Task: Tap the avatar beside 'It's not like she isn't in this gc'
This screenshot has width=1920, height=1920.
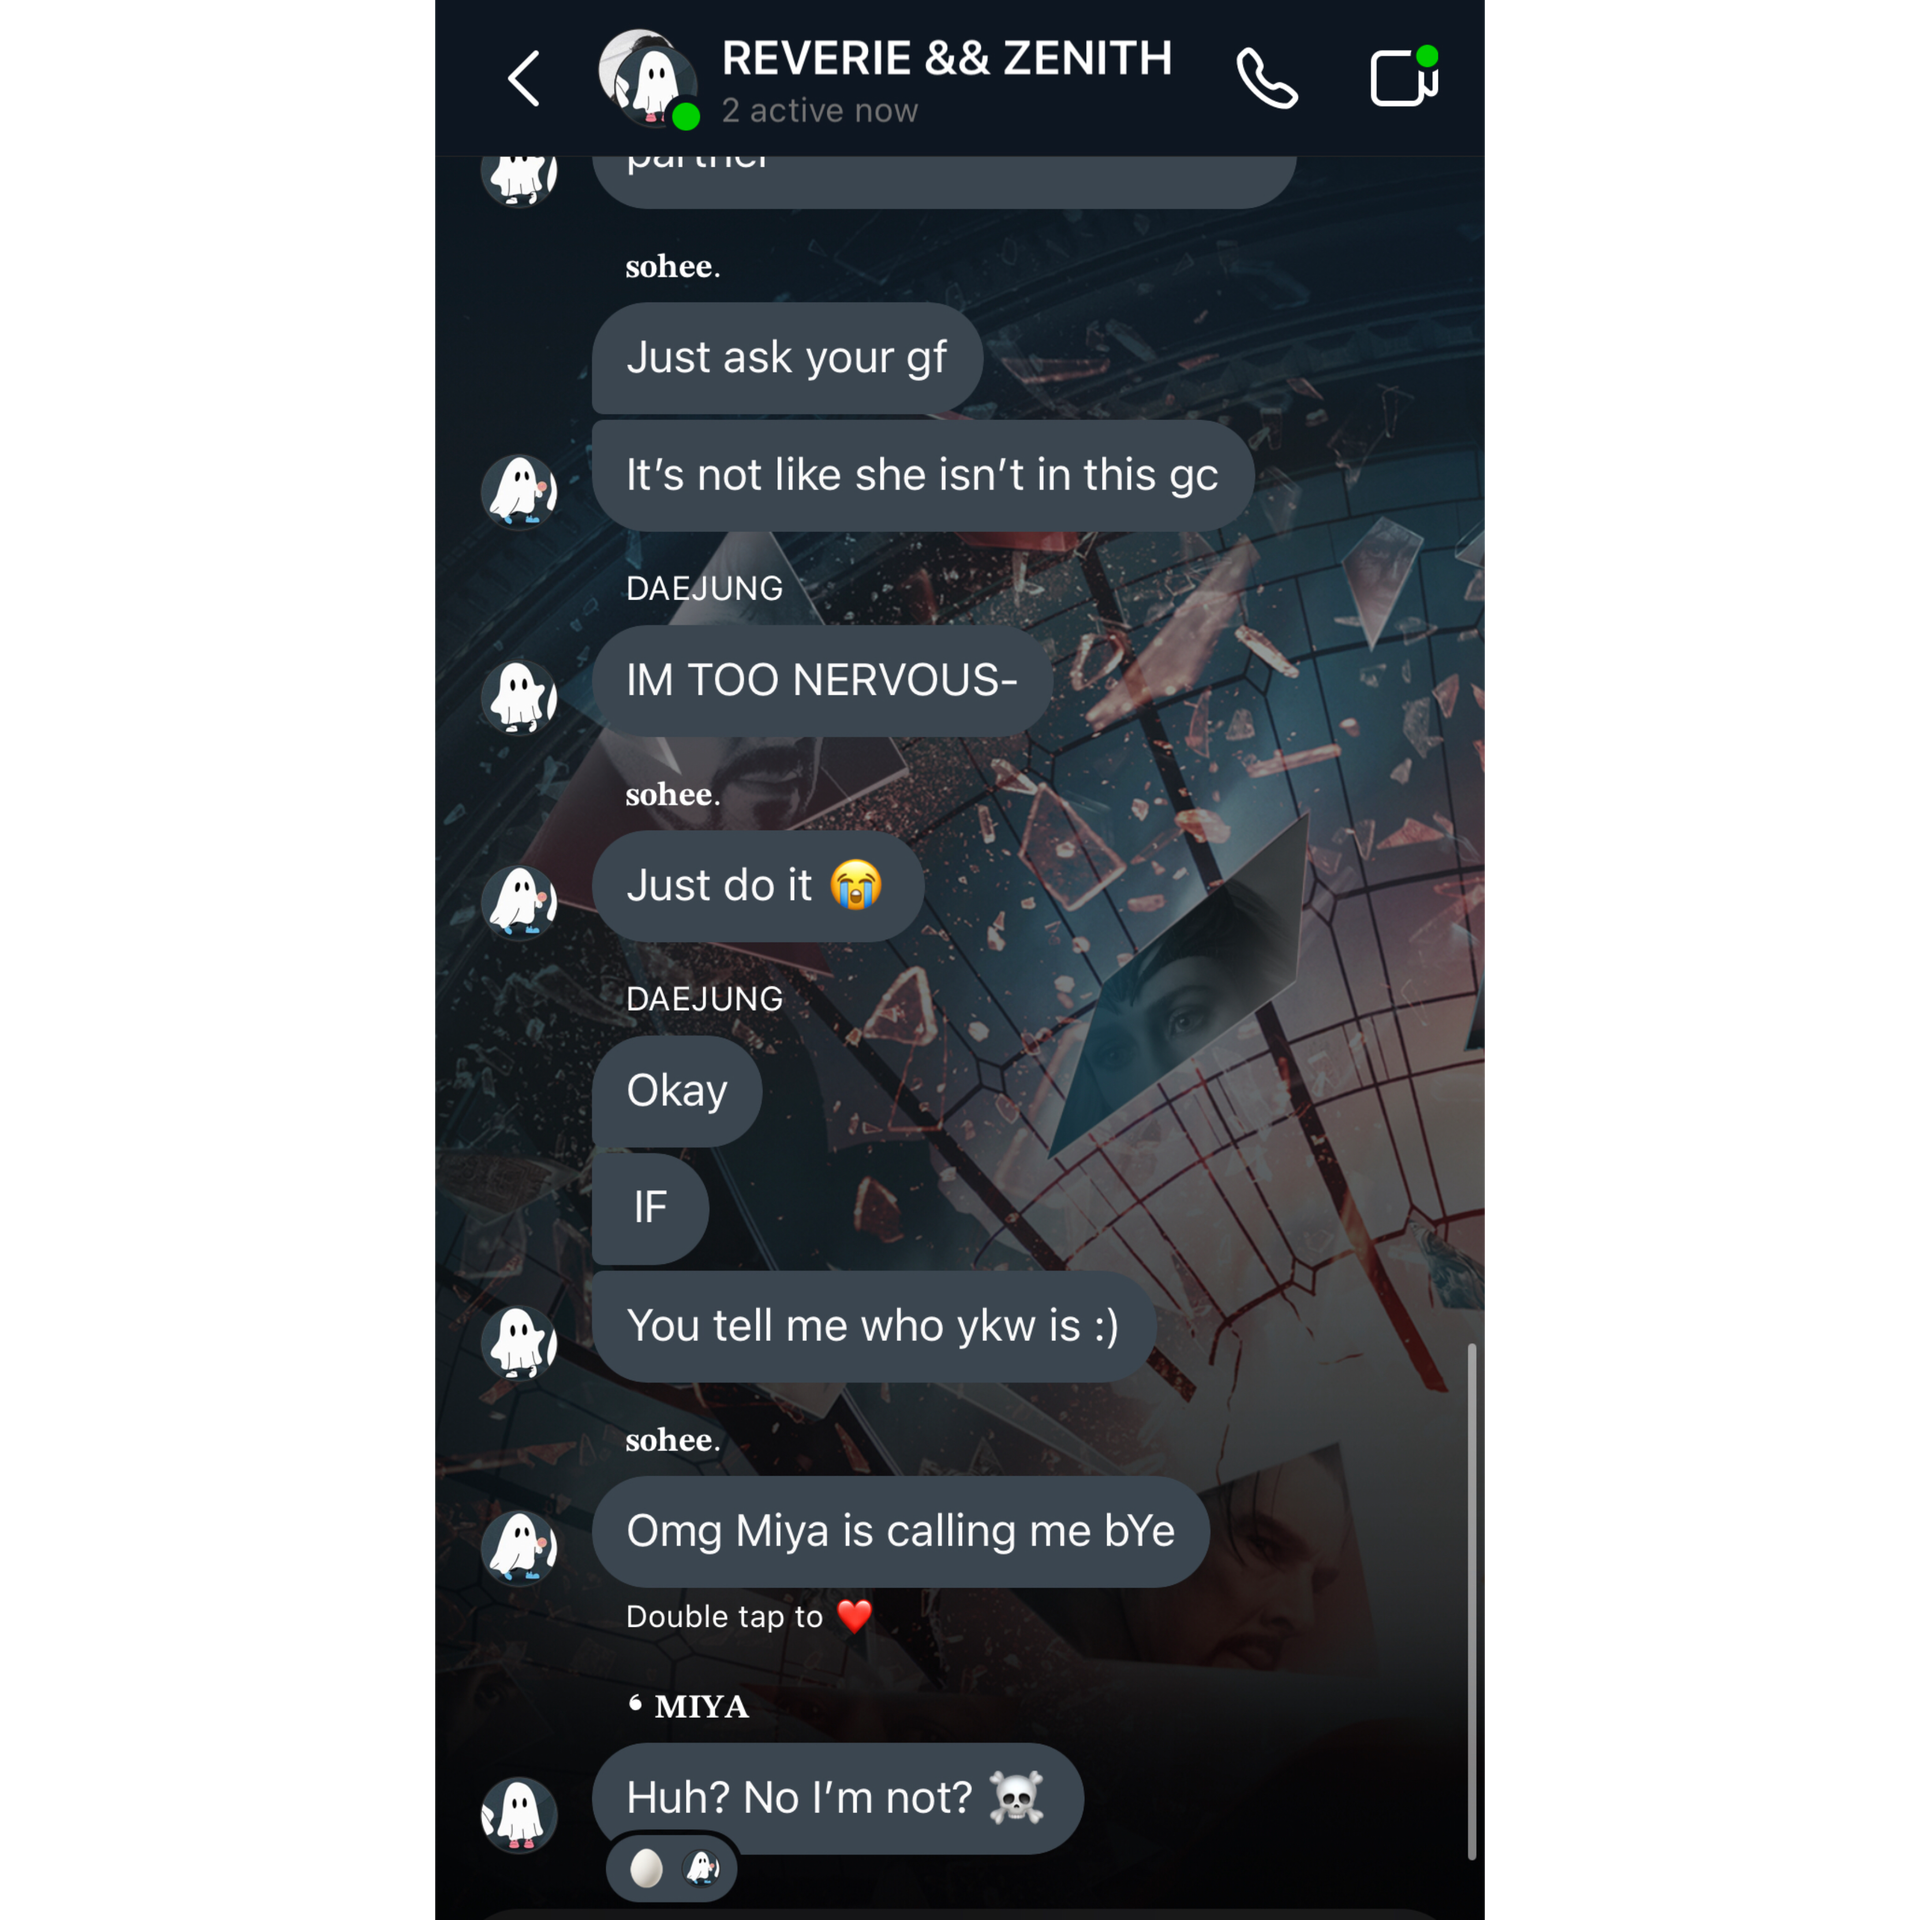Action: (519, 491)
